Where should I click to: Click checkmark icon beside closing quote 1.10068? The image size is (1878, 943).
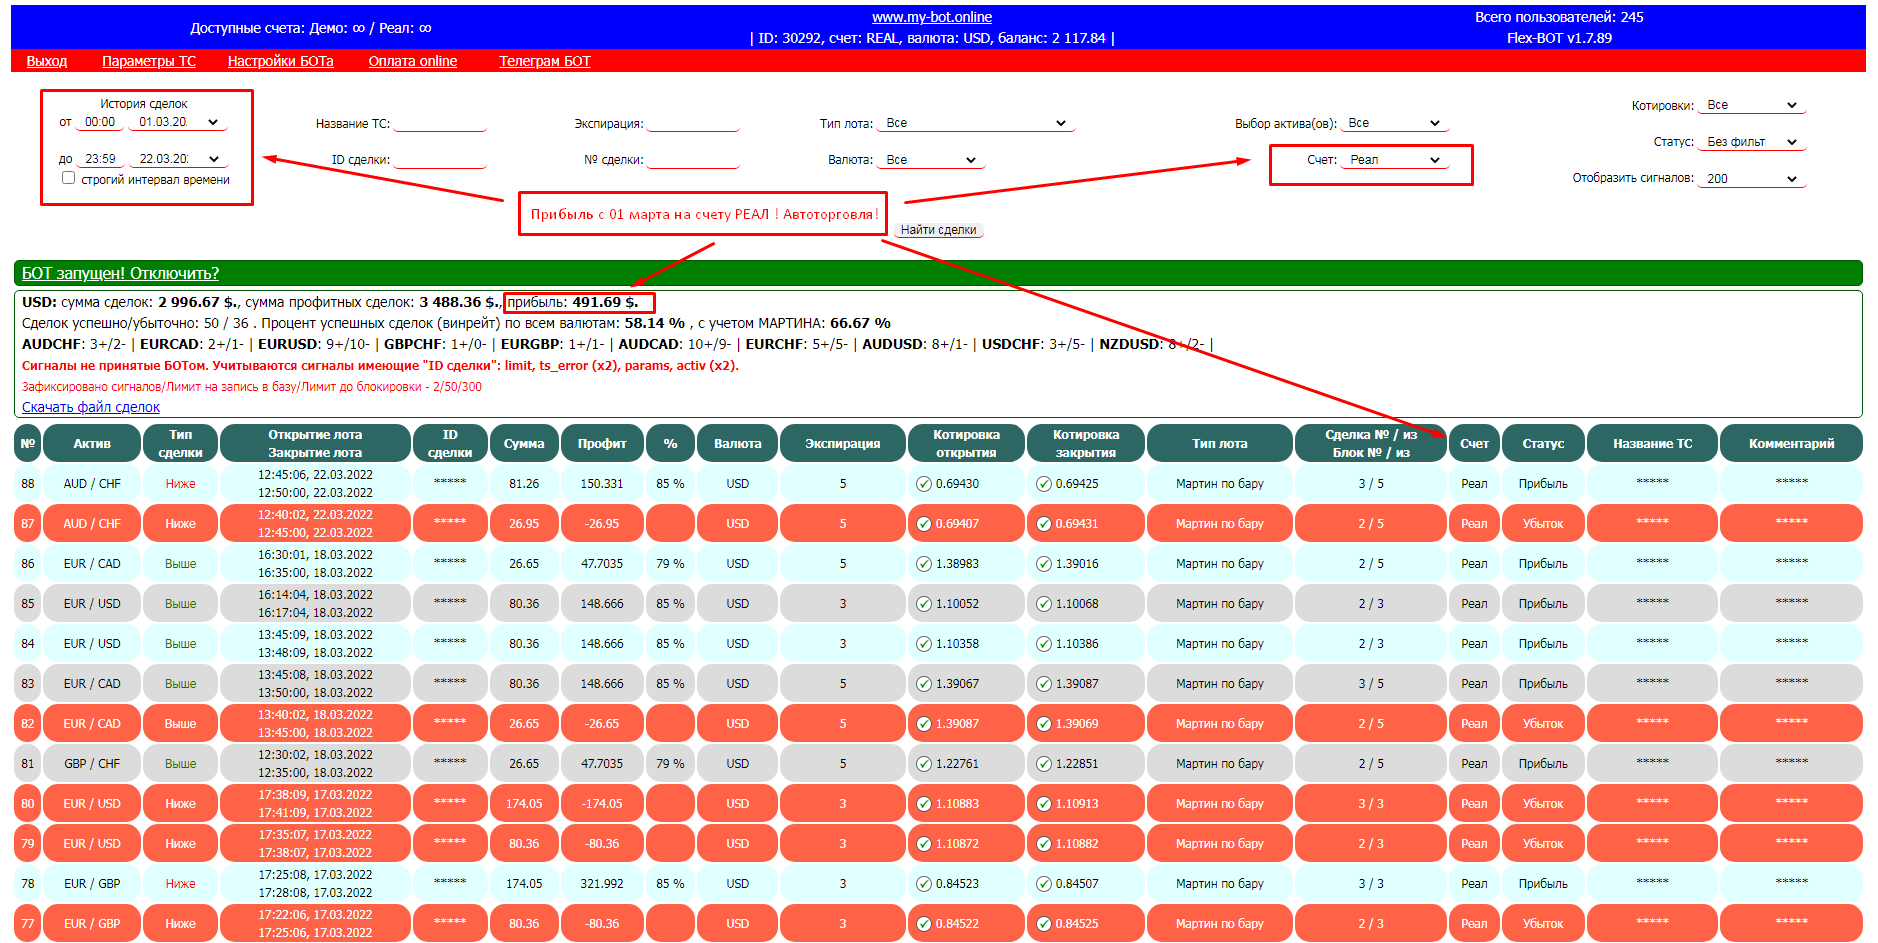coord(1044,604)
